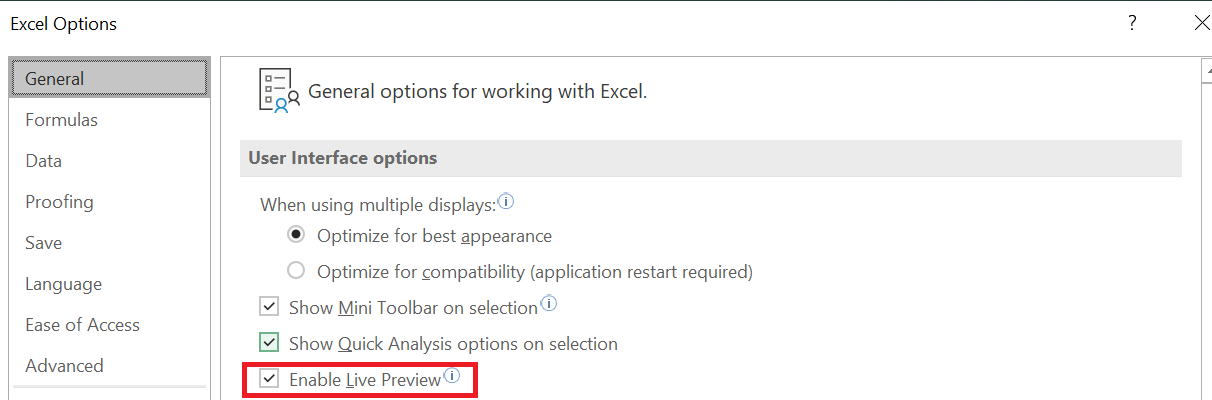Uncheck Show Quick Analysis options on selection
The width and height of the screenshot is (1212, 400).
(x=268, y=343)
